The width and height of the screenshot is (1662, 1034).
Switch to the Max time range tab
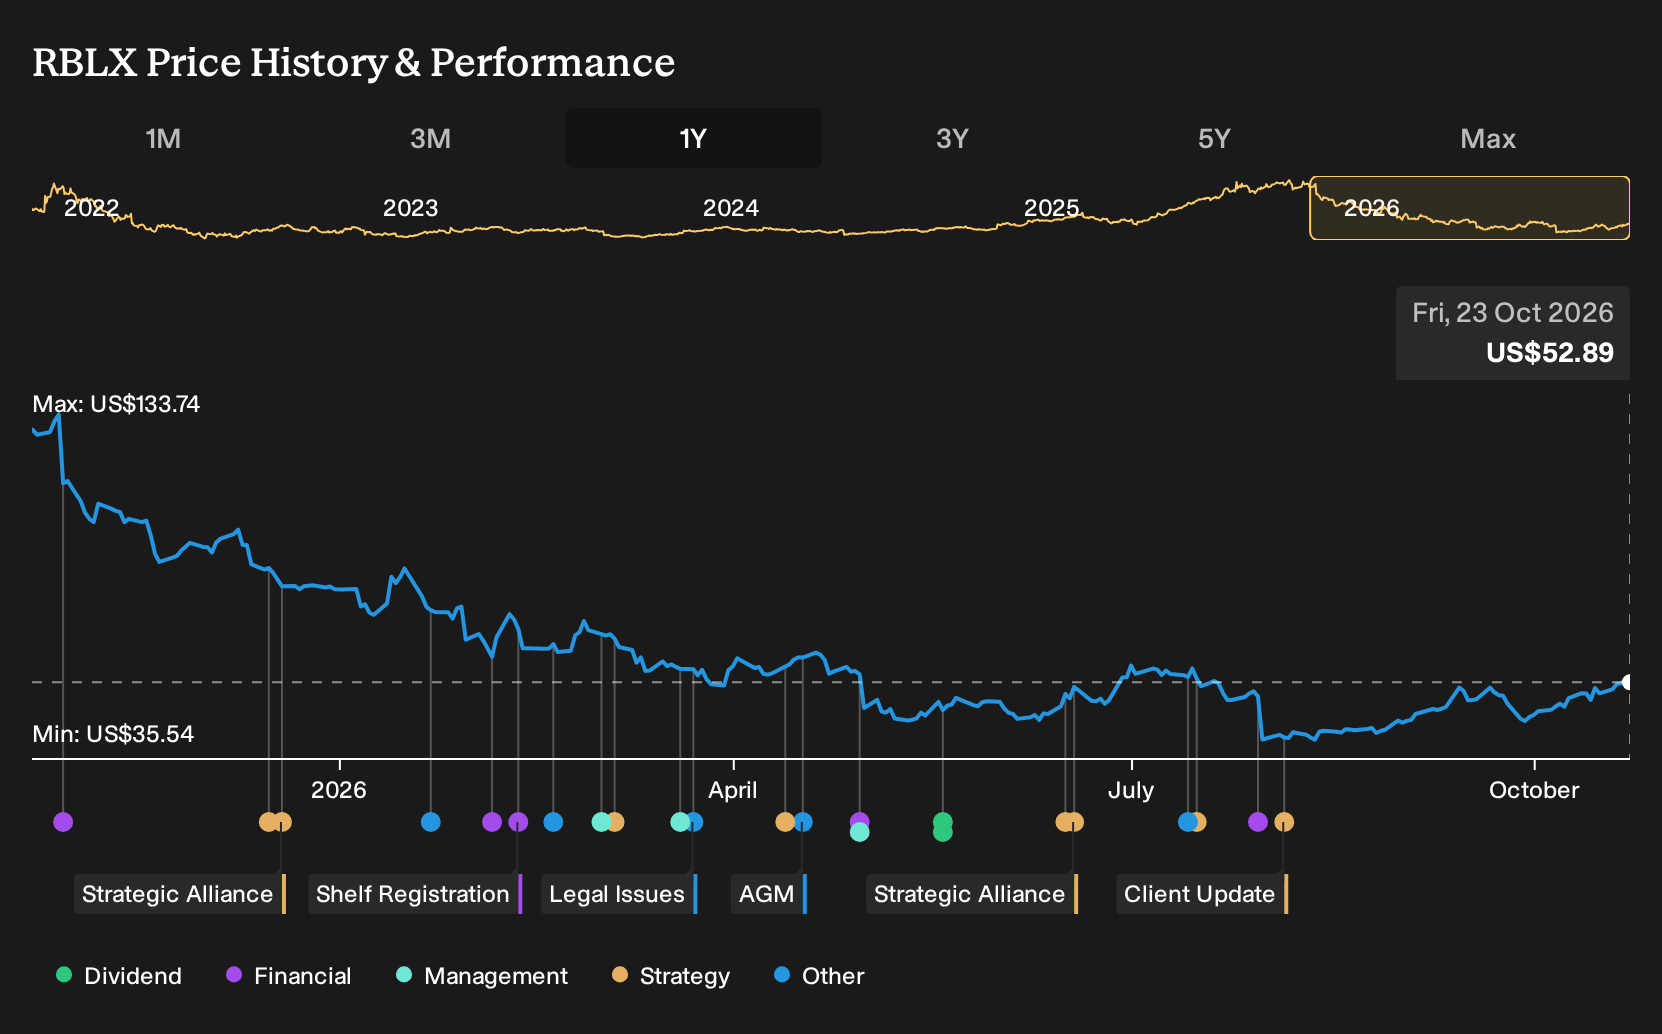(1488, 139)
